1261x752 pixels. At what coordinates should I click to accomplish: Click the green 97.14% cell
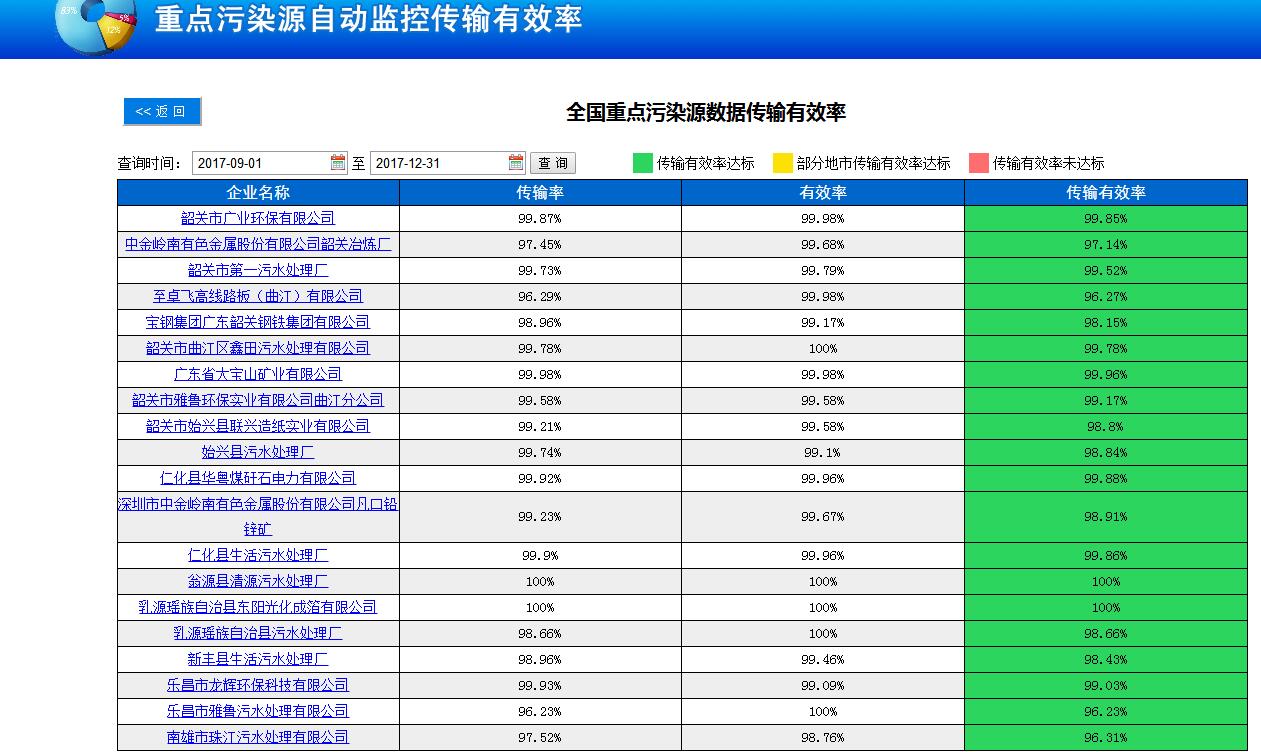1106,244
